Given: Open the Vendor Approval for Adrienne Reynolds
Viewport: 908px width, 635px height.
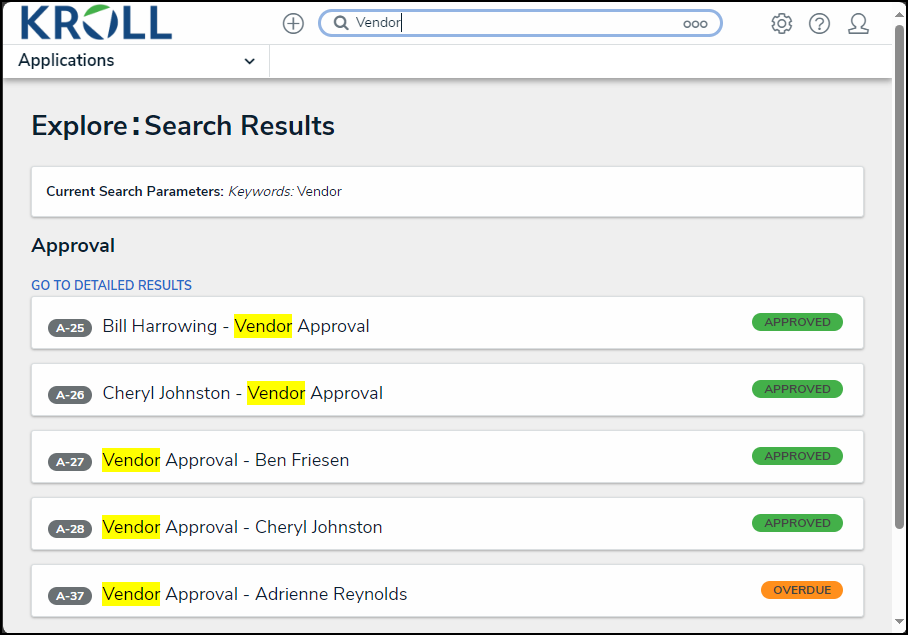Looking at the screenshot, I should point(254,594).
